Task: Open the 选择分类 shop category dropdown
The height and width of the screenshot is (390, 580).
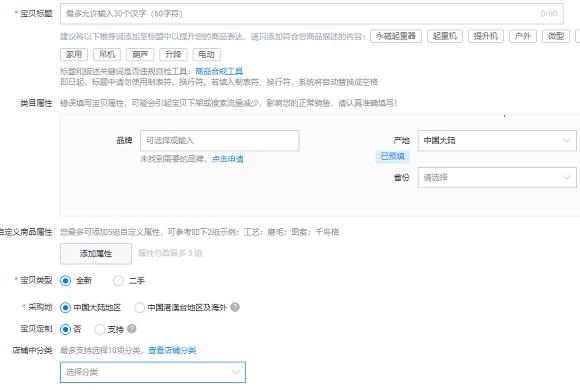Action: click(153, 372)
